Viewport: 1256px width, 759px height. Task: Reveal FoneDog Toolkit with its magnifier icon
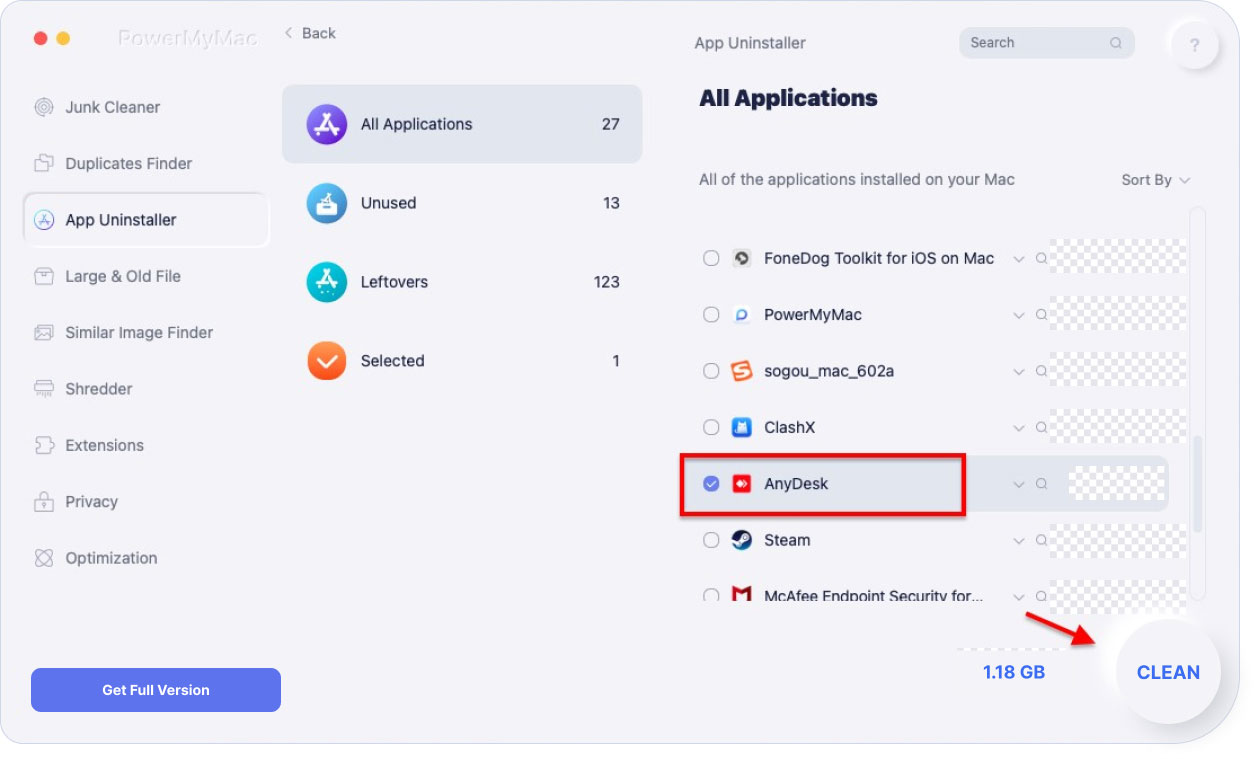(1041, 258)
